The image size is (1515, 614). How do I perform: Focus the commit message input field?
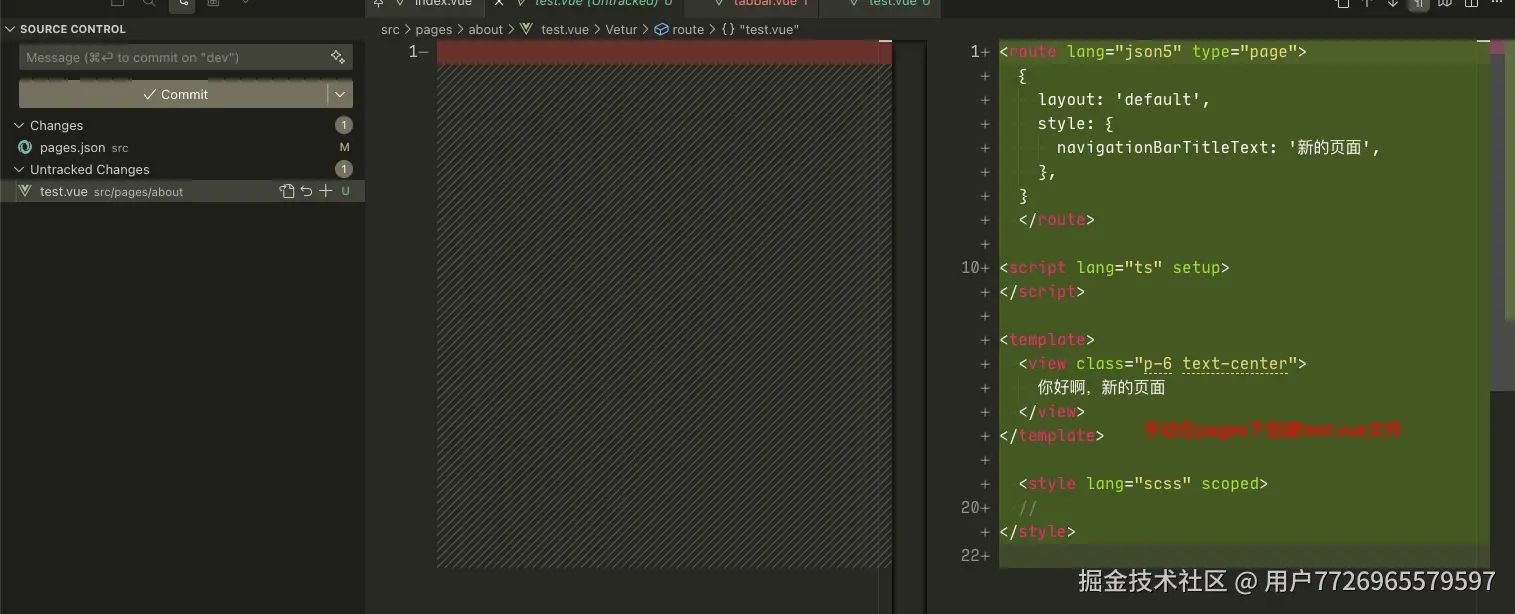pyautogui.click(x=186, y=57)
